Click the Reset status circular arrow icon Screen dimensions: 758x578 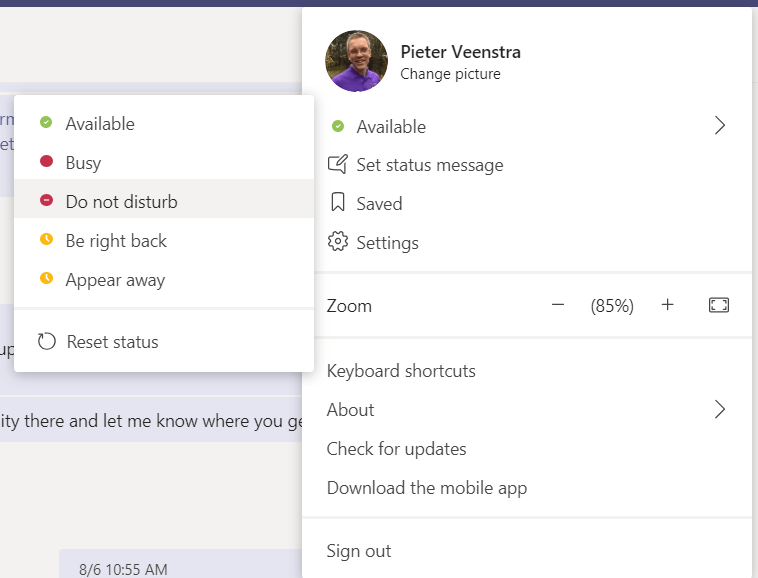(x=47, y=341)
